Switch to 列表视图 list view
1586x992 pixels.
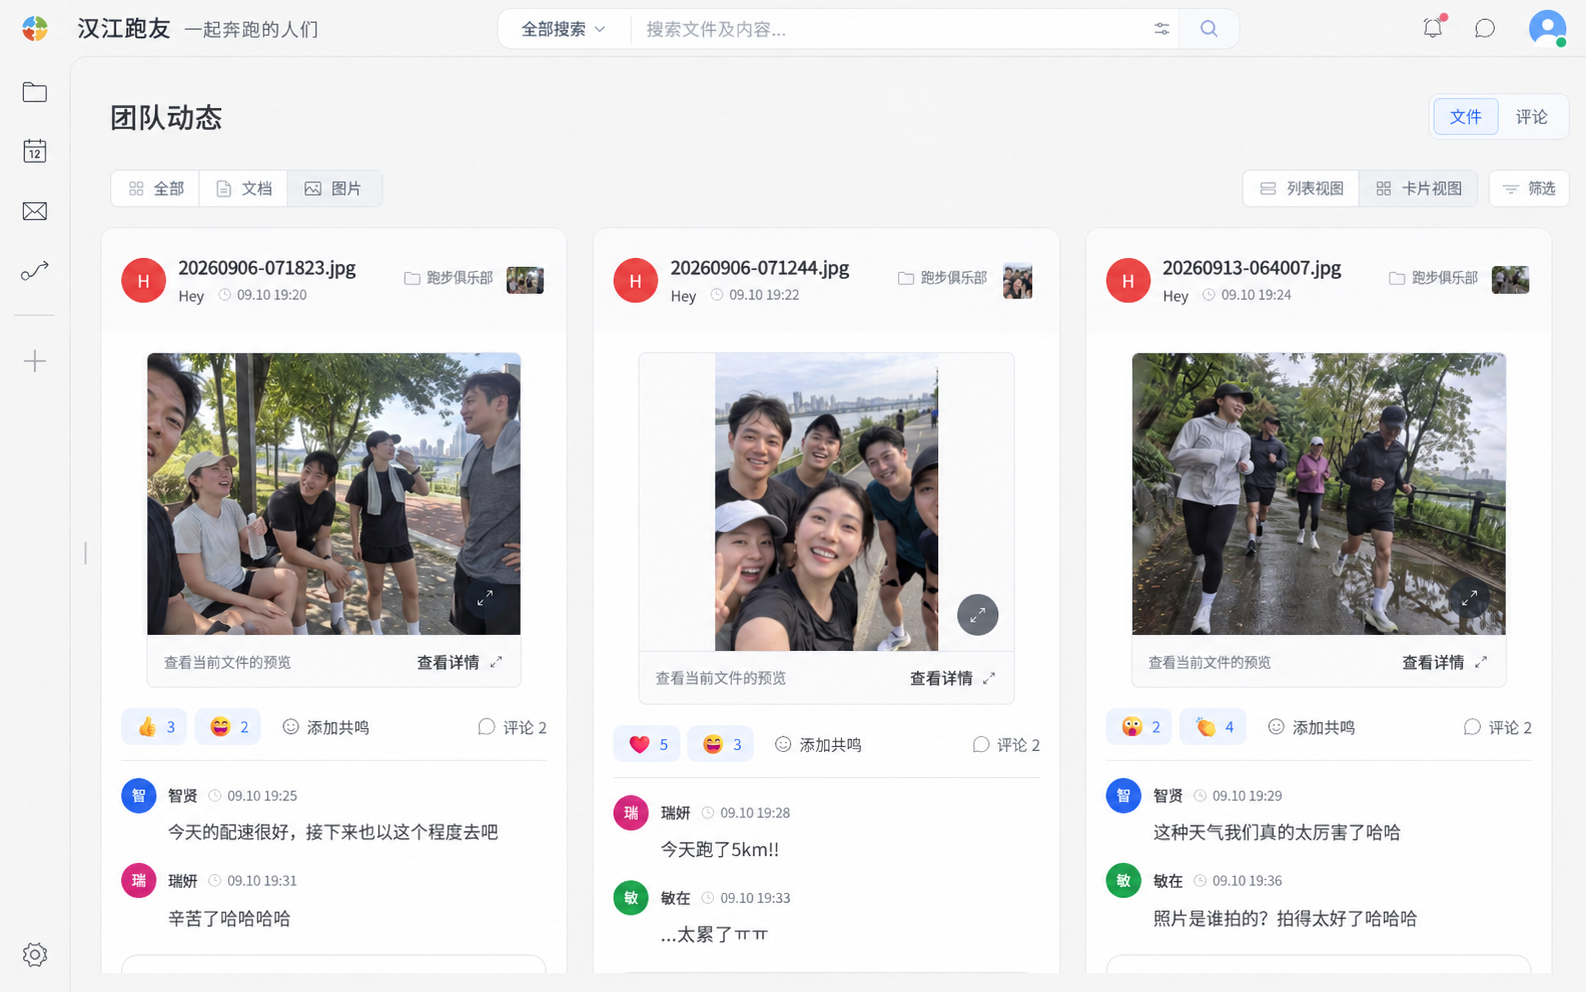(x=1301, y=188)
